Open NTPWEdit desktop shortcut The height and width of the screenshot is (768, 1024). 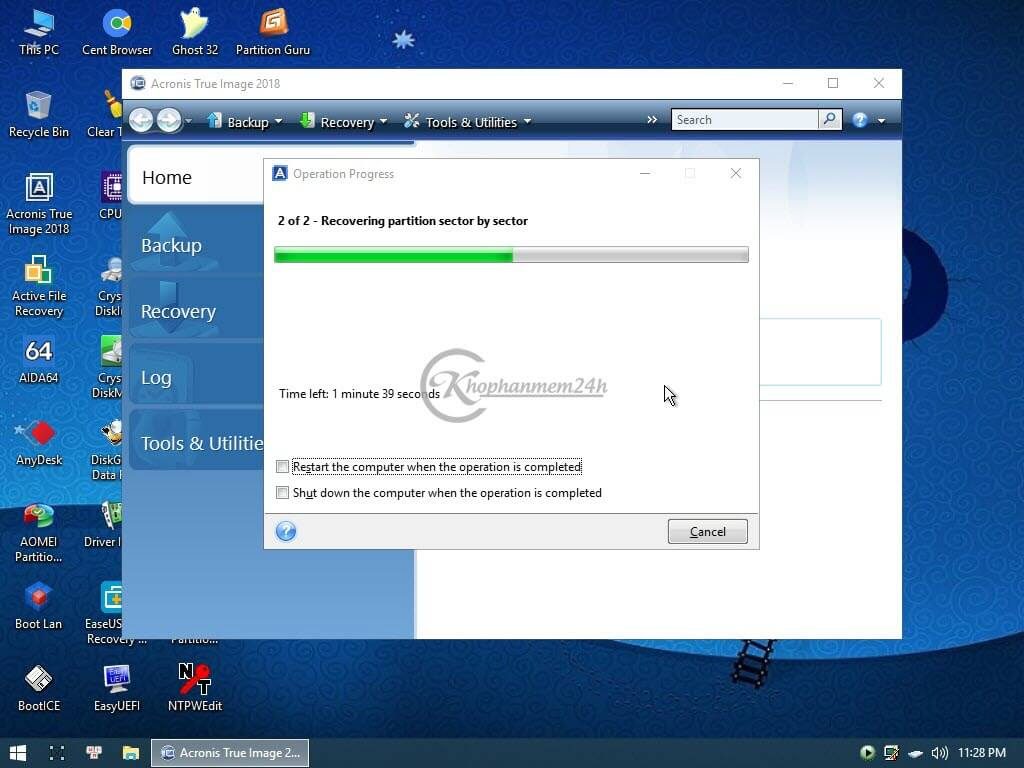tap(195, 688)
